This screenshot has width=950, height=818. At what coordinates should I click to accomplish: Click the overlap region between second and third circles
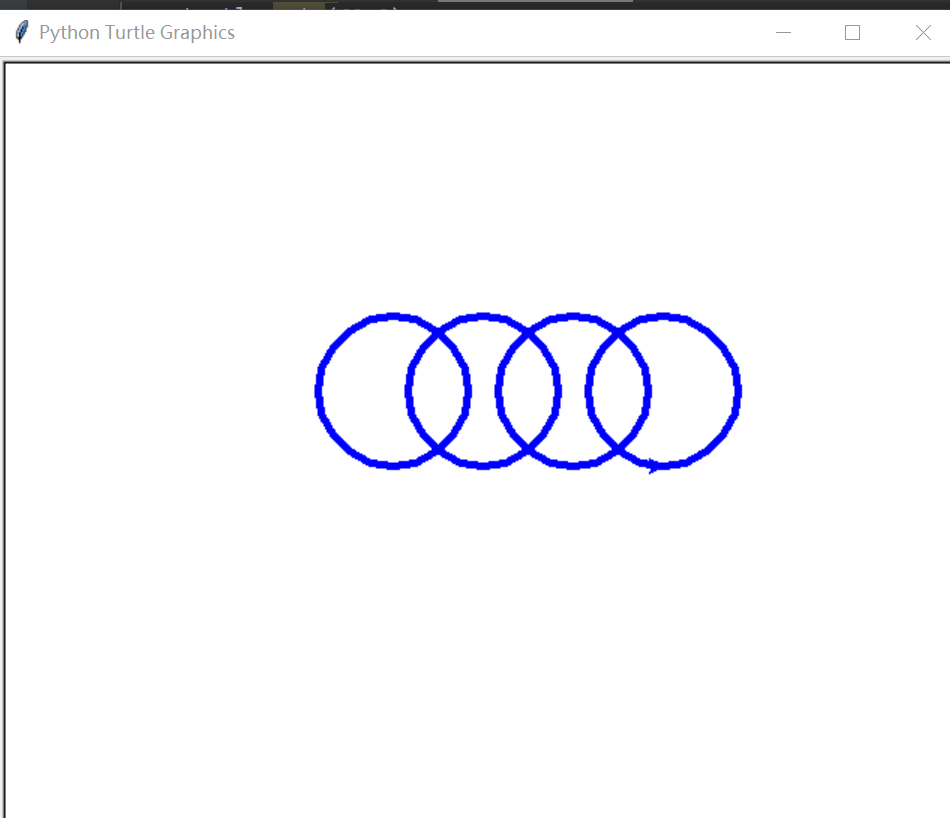pos(528,391)
